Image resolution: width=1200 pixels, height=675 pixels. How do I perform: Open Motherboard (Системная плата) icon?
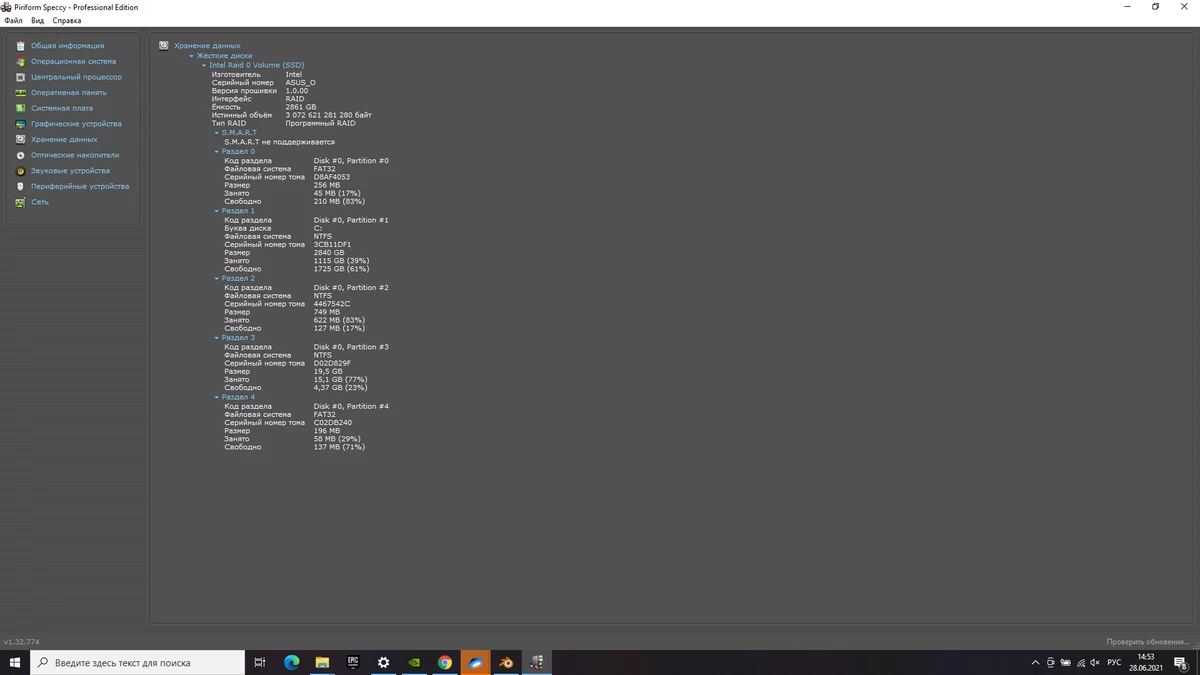click(x=20, y=108)
